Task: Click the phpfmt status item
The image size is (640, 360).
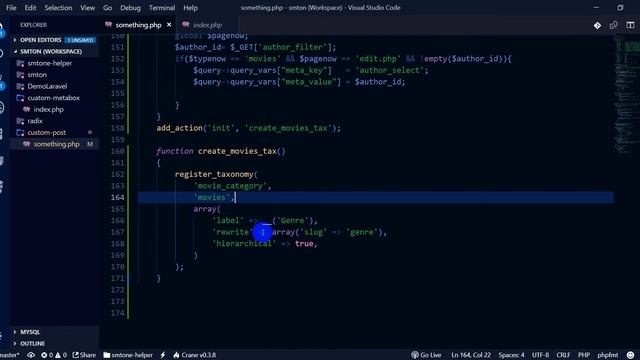Action: (x=608, y=355)
